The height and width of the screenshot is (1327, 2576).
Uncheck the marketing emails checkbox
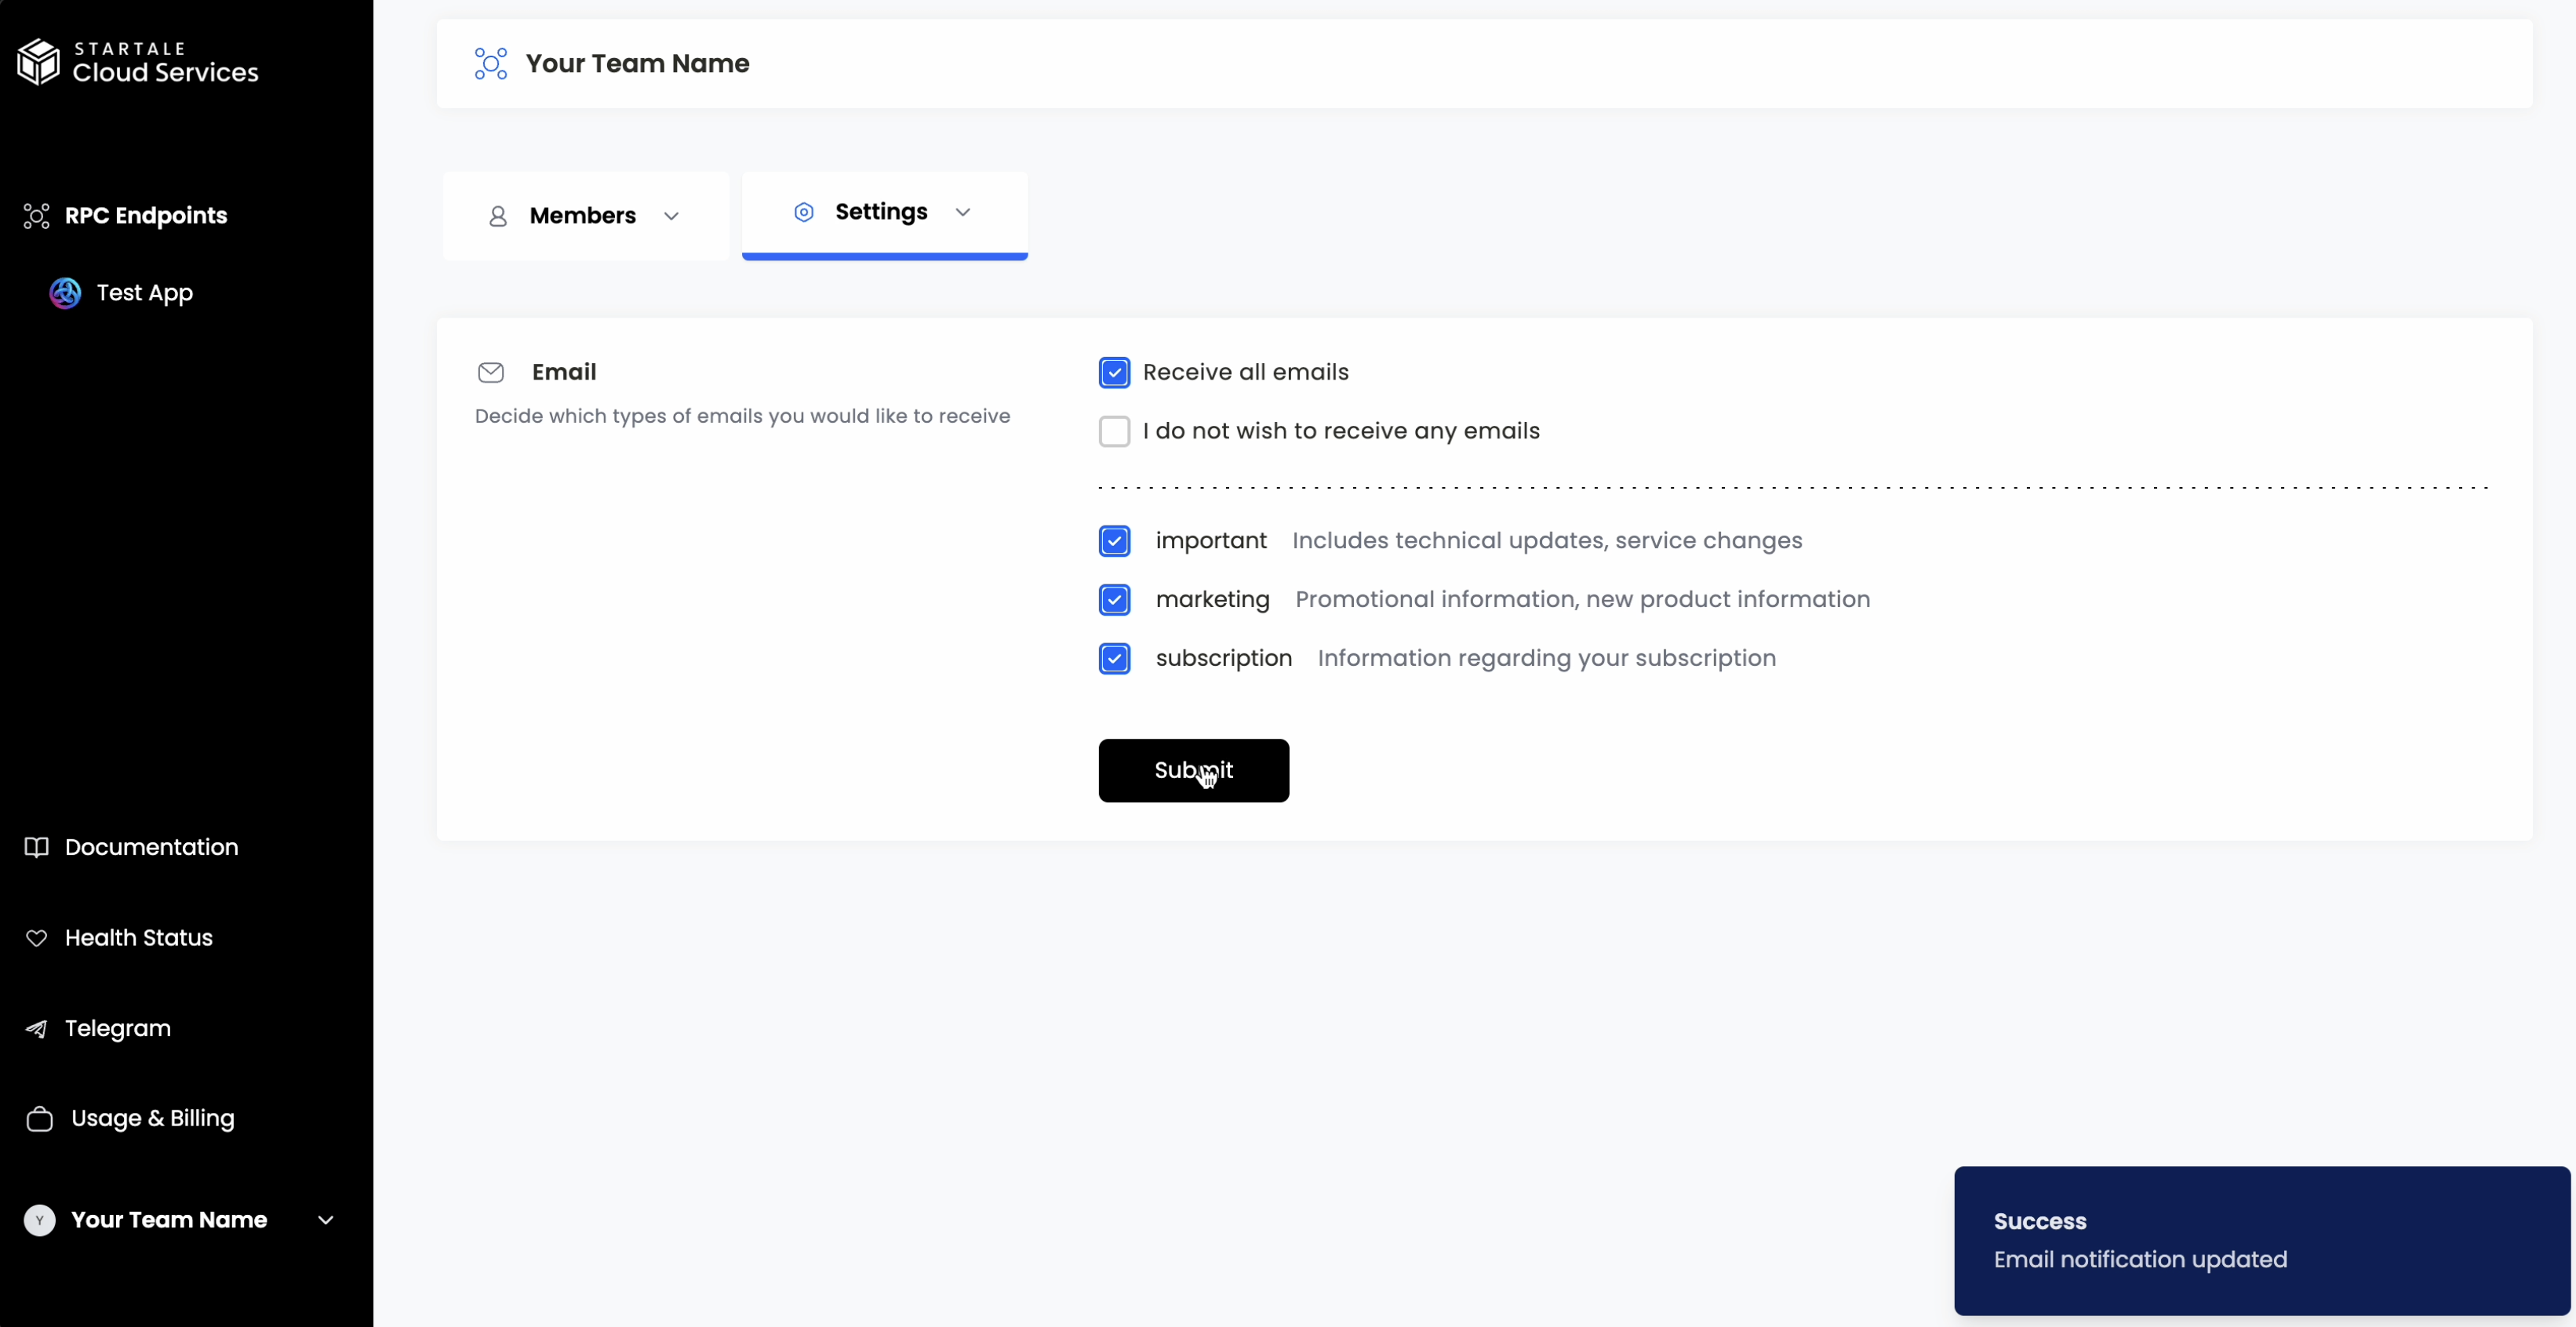tap(1114, 600)
